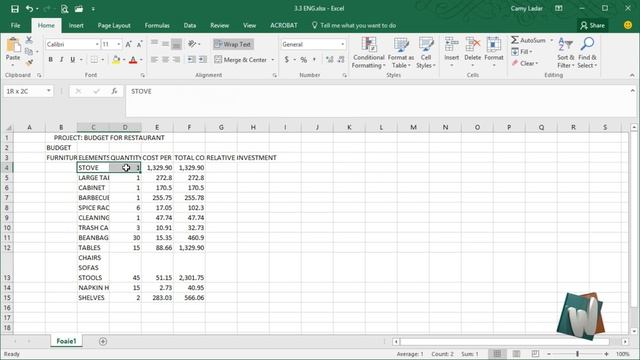Click the zoom slider handle
This screenshot has width=640, height=360.
coord(577,354)
